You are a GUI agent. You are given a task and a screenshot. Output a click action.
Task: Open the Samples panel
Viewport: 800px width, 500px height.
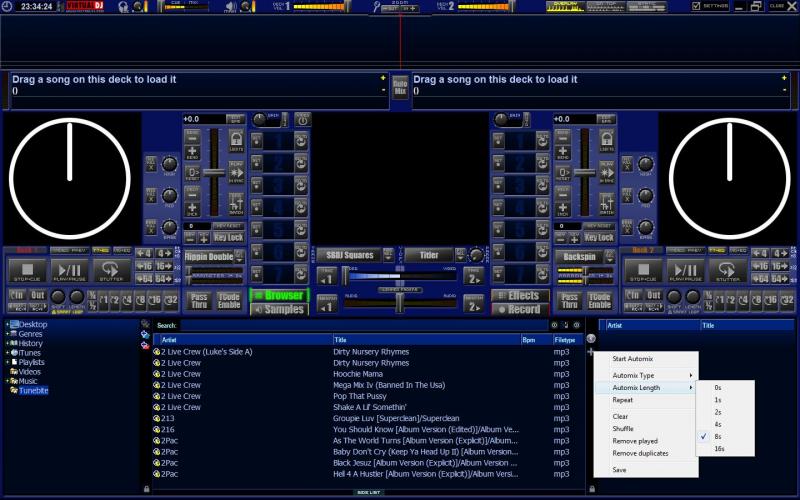tap(280, 310)
